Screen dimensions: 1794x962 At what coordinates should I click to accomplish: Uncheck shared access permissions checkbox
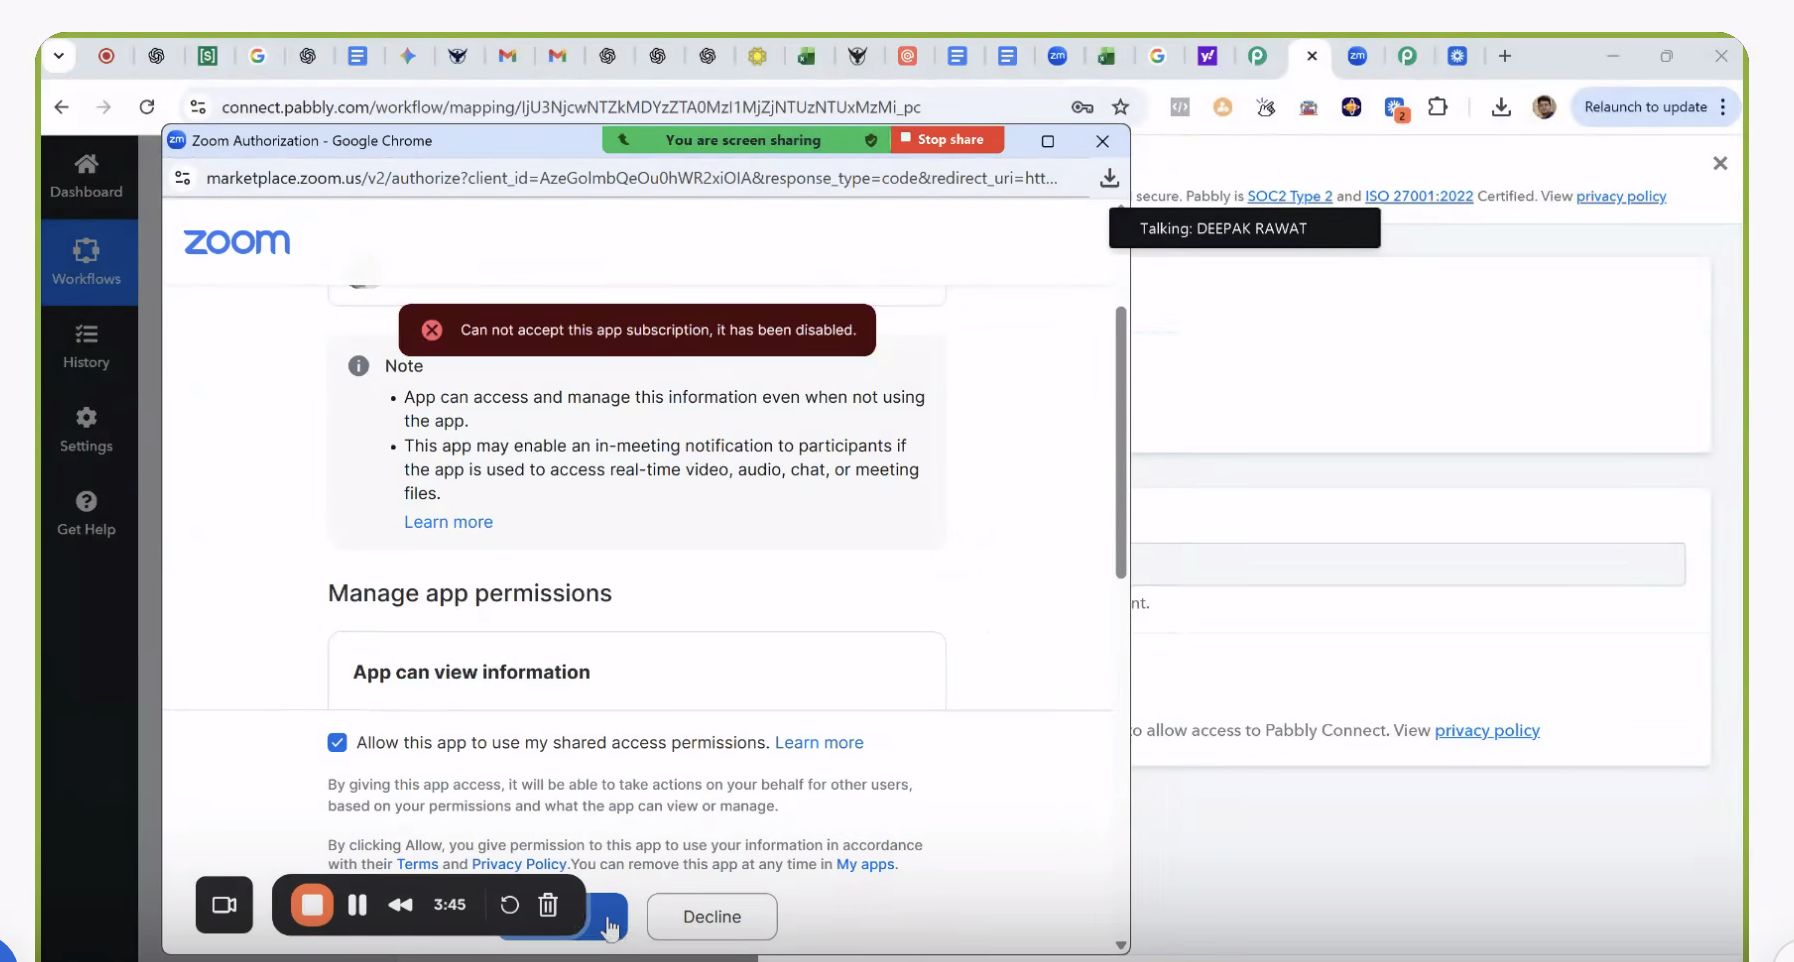[x=337, y=742]
